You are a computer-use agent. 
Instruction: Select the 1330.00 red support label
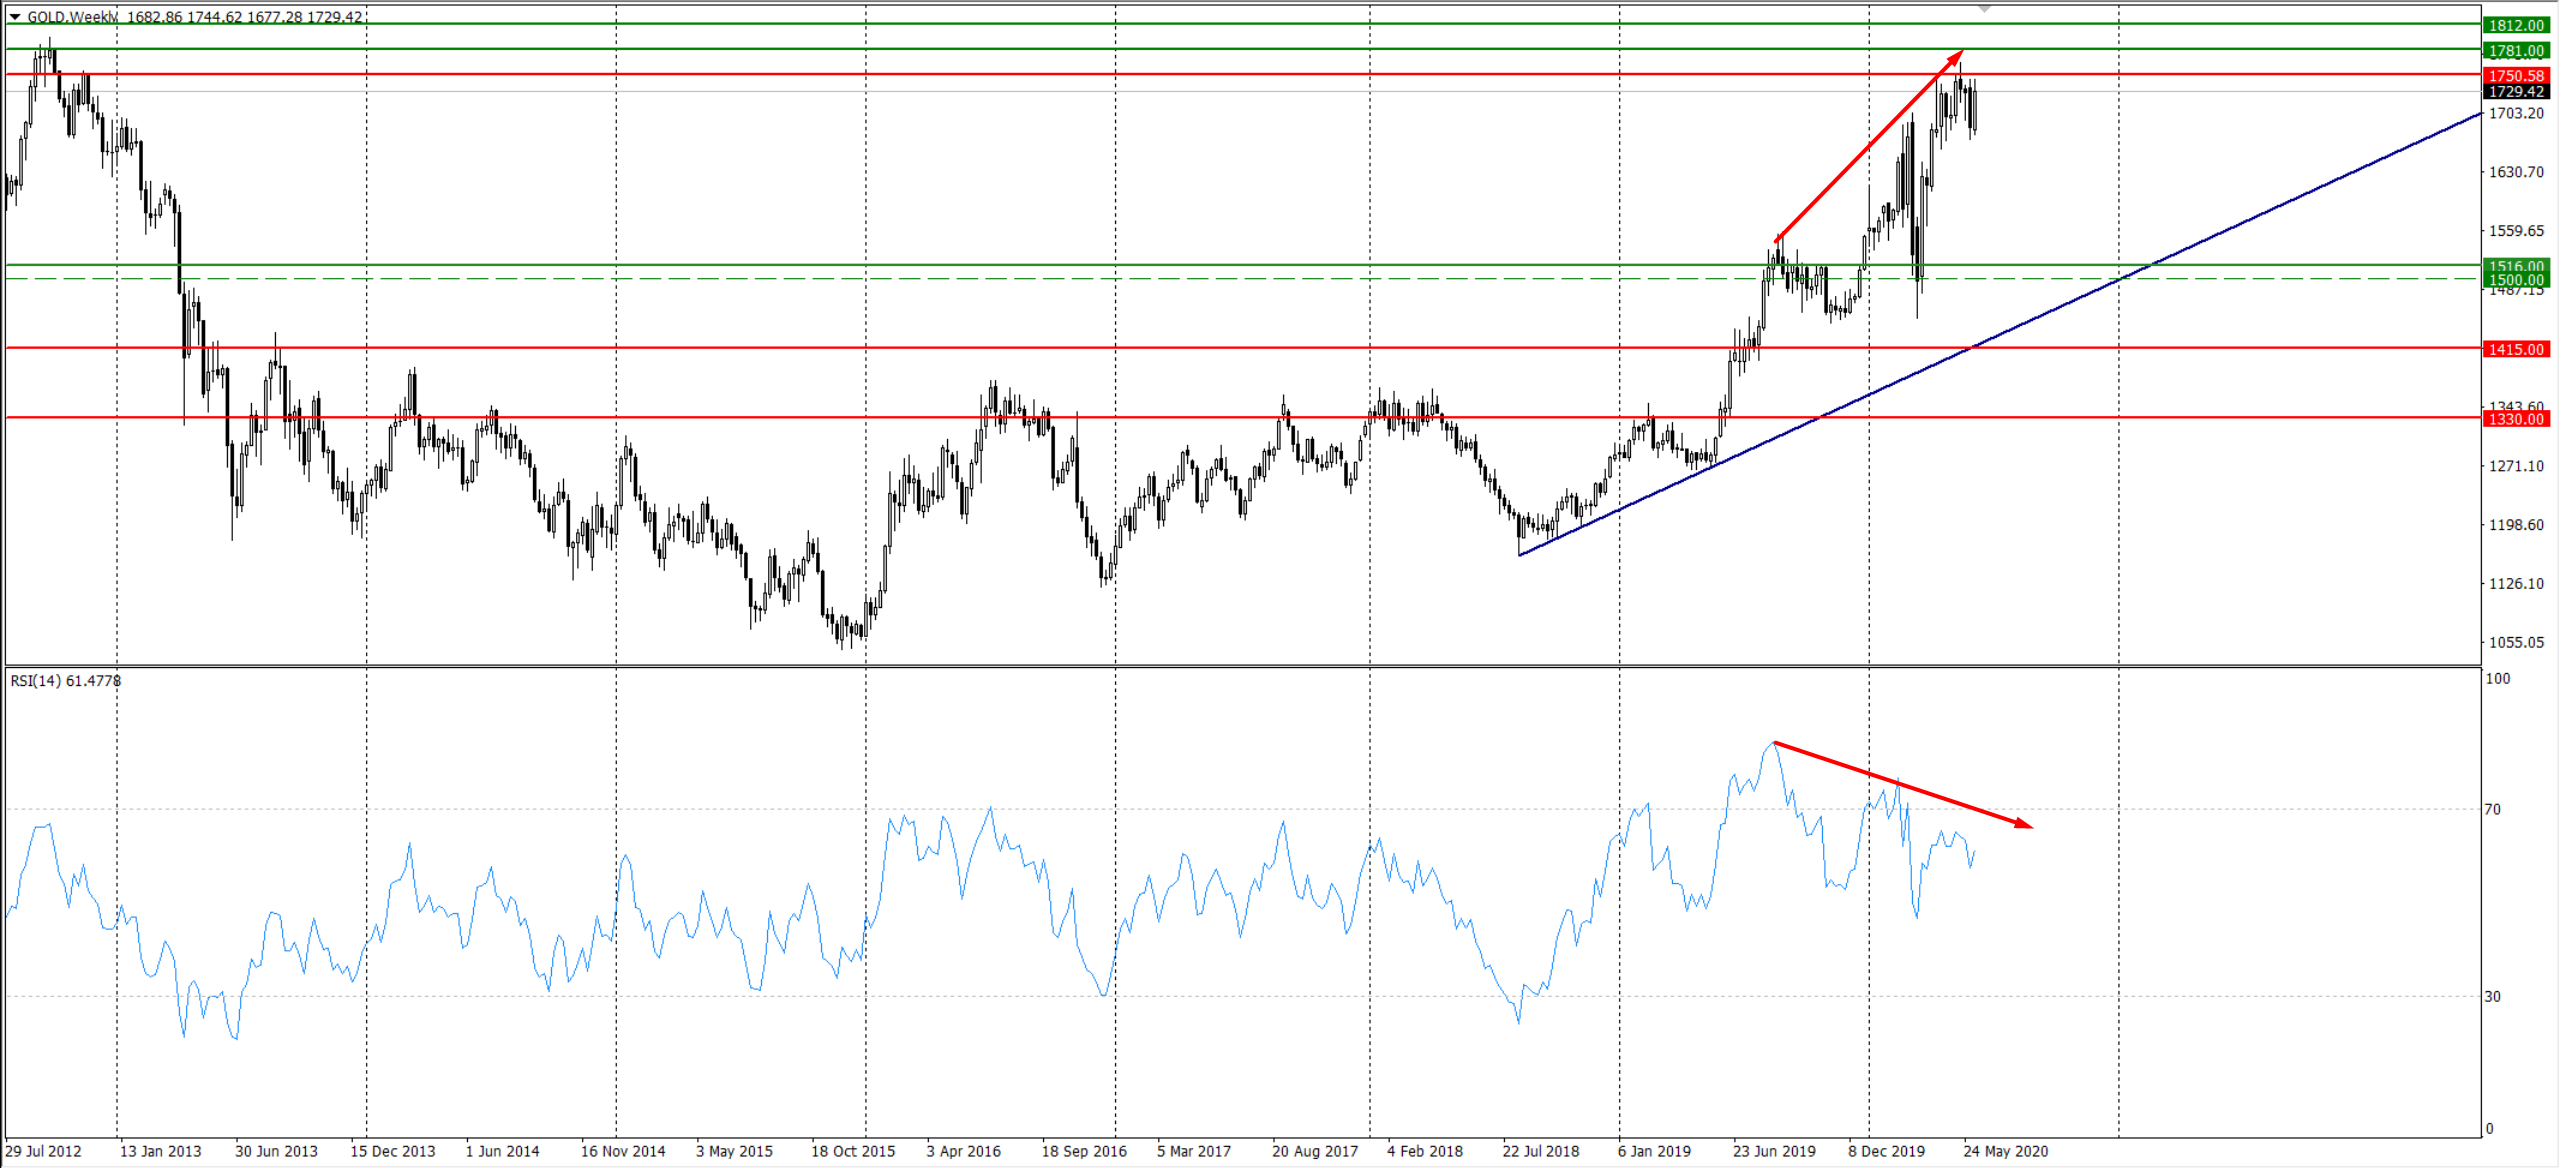point(2516,419)
